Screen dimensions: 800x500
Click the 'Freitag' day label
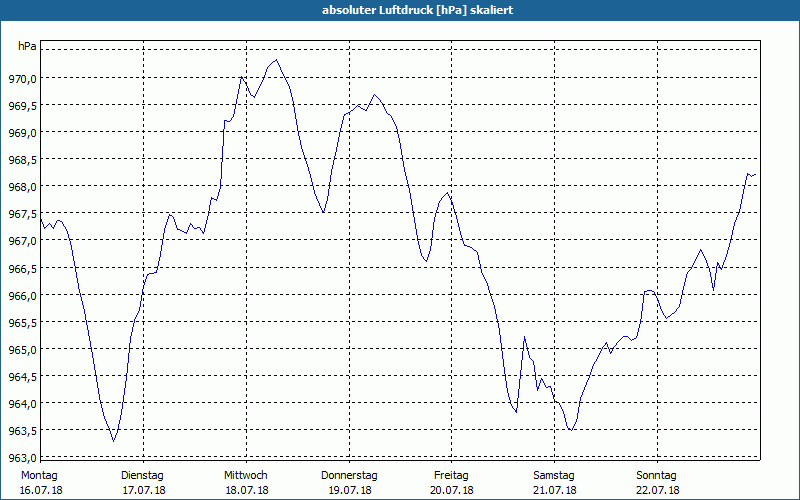tap(451, 476)
